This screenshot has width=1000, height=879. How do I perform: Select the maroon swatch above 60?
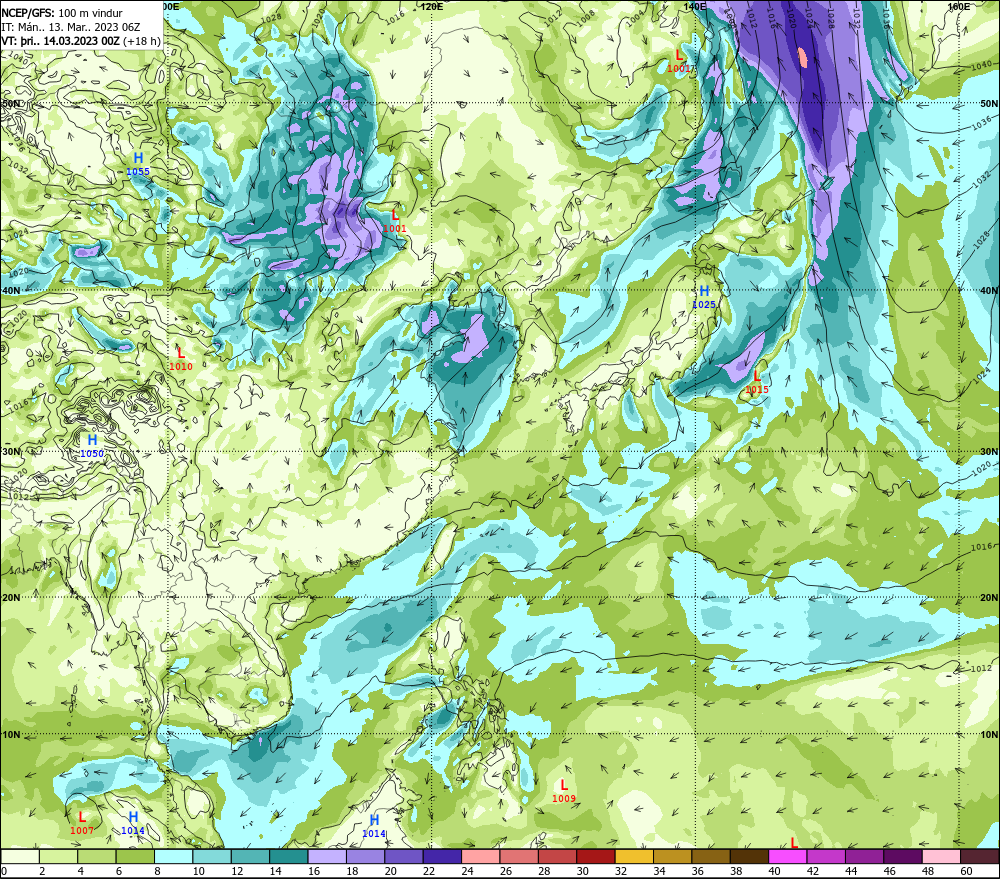coord(980,856)
